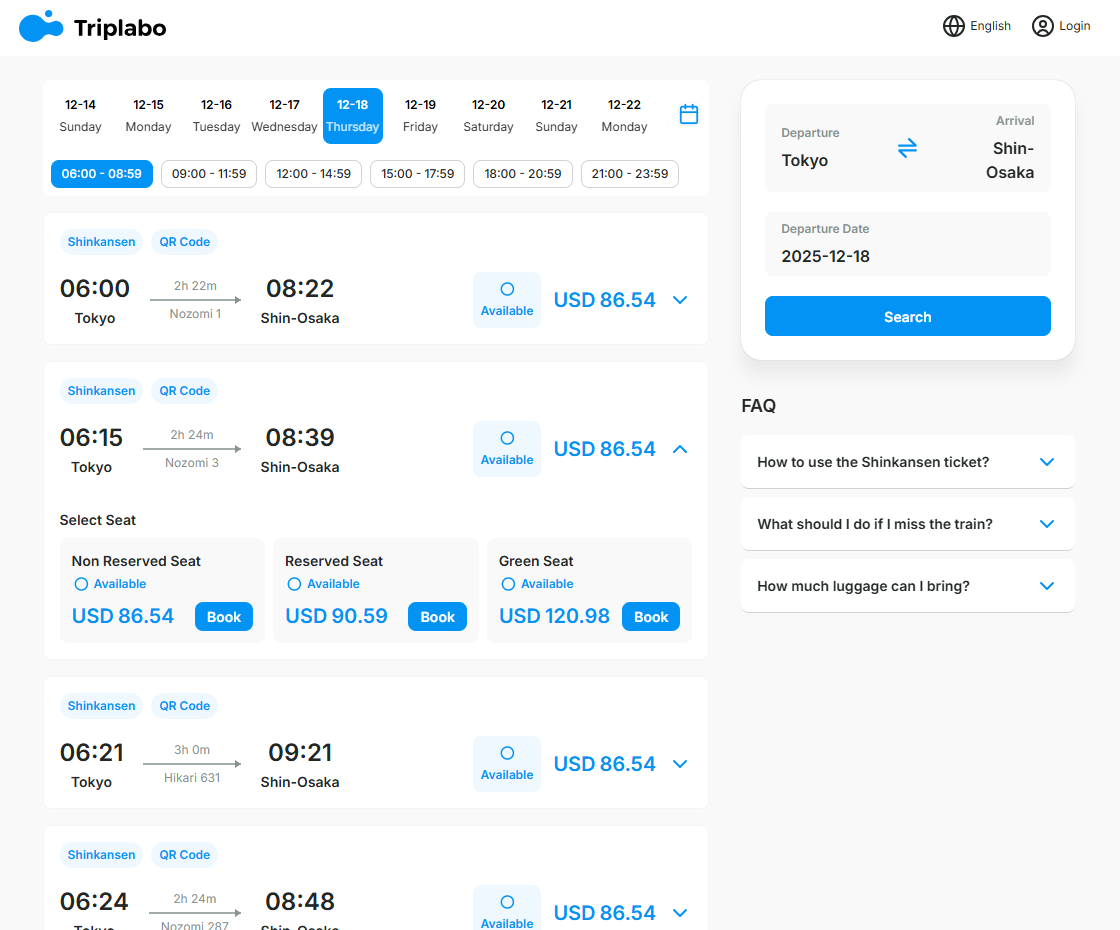Book the Green Seat for USD 120.98
1120x930 pixels.
(x=650, y=617)
